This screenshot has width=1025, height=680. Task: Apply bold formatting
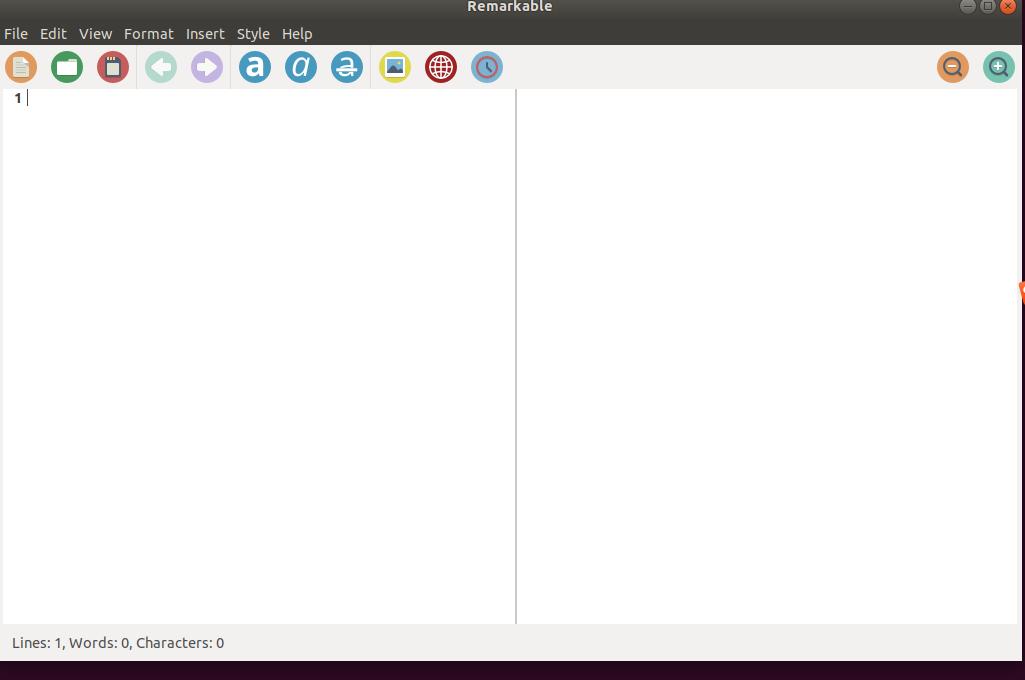tap(254, 67)
